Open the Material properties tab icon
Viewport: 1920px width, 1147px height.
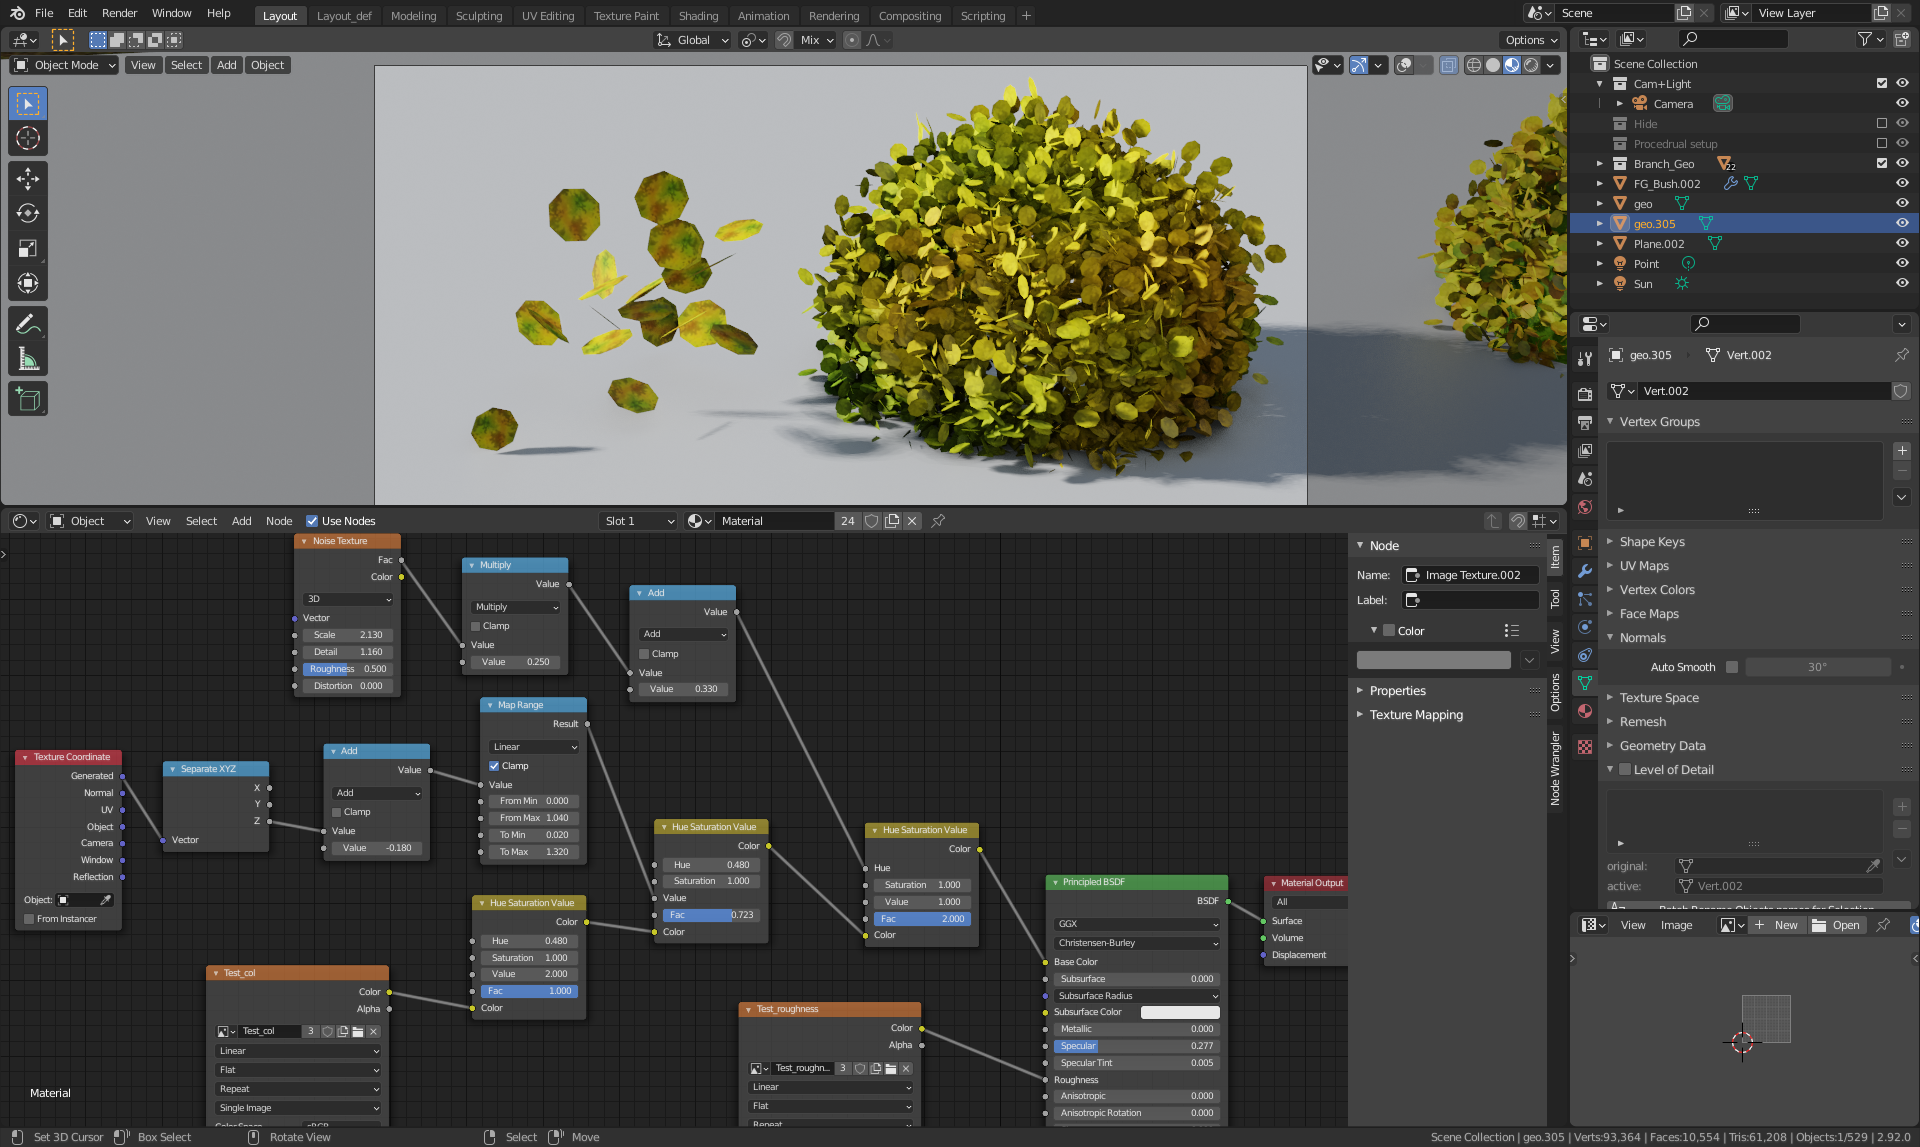tap(1585, 711)
